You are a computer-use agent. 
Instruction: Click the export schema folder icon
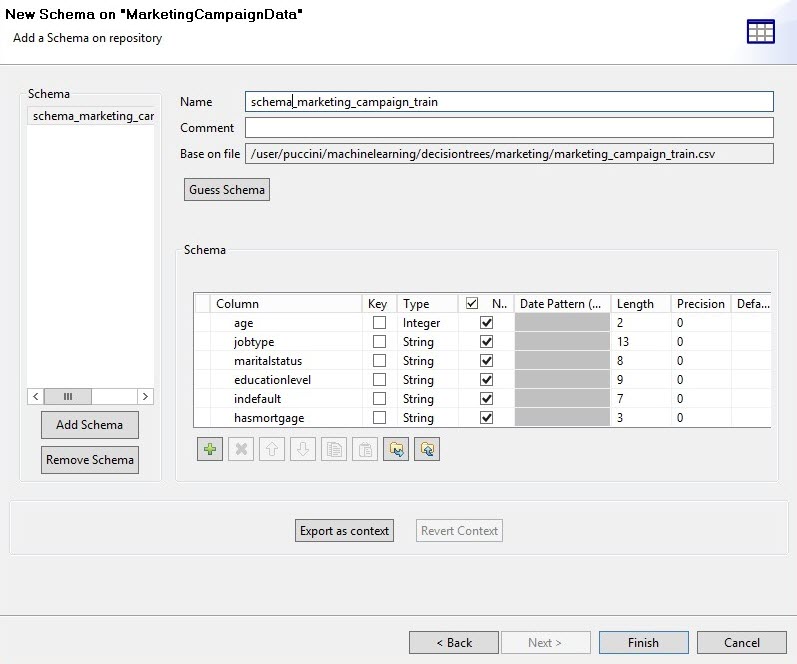pos(427,450)
